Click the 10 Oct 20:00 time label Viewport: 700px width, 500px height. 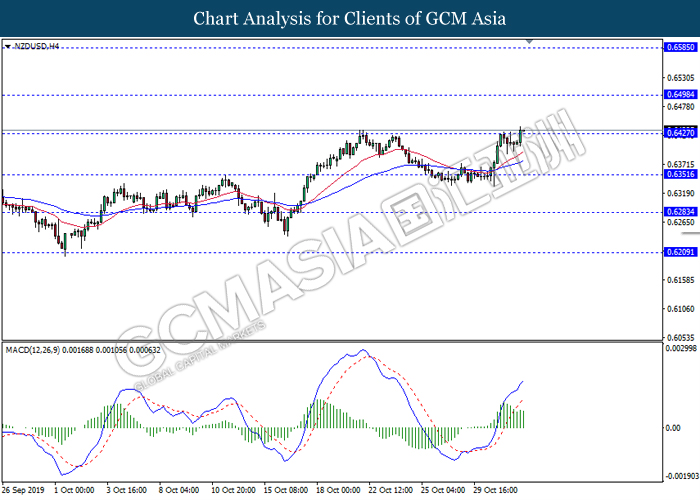tap(233, 490)
